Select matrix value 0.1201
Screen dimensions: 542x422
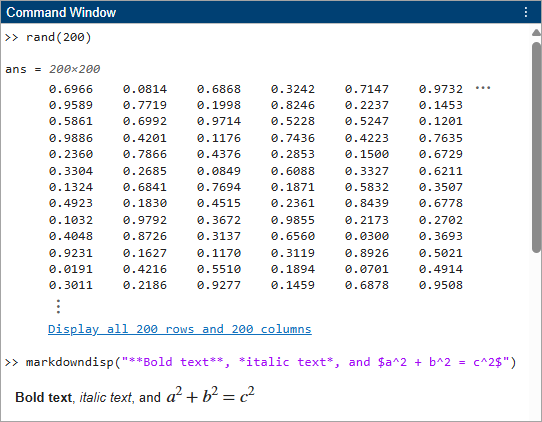point(441,121)
